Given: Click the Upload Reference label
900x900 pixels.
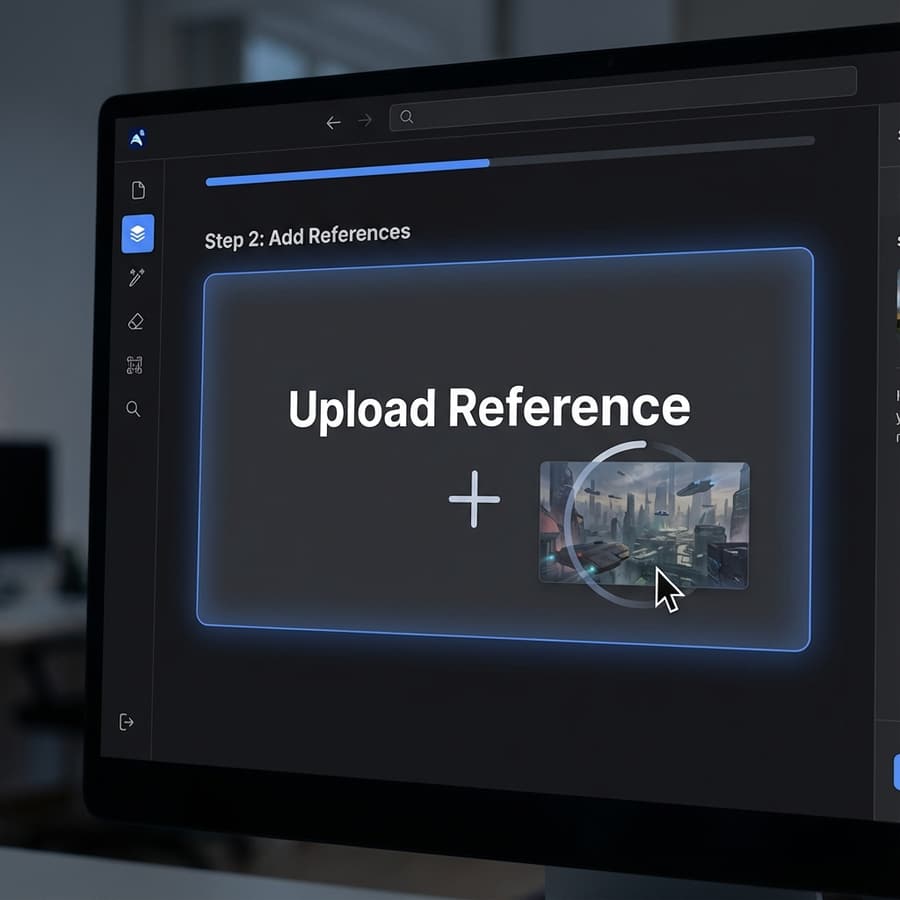Looking at the screenshot, I should [x=489, y=408].
